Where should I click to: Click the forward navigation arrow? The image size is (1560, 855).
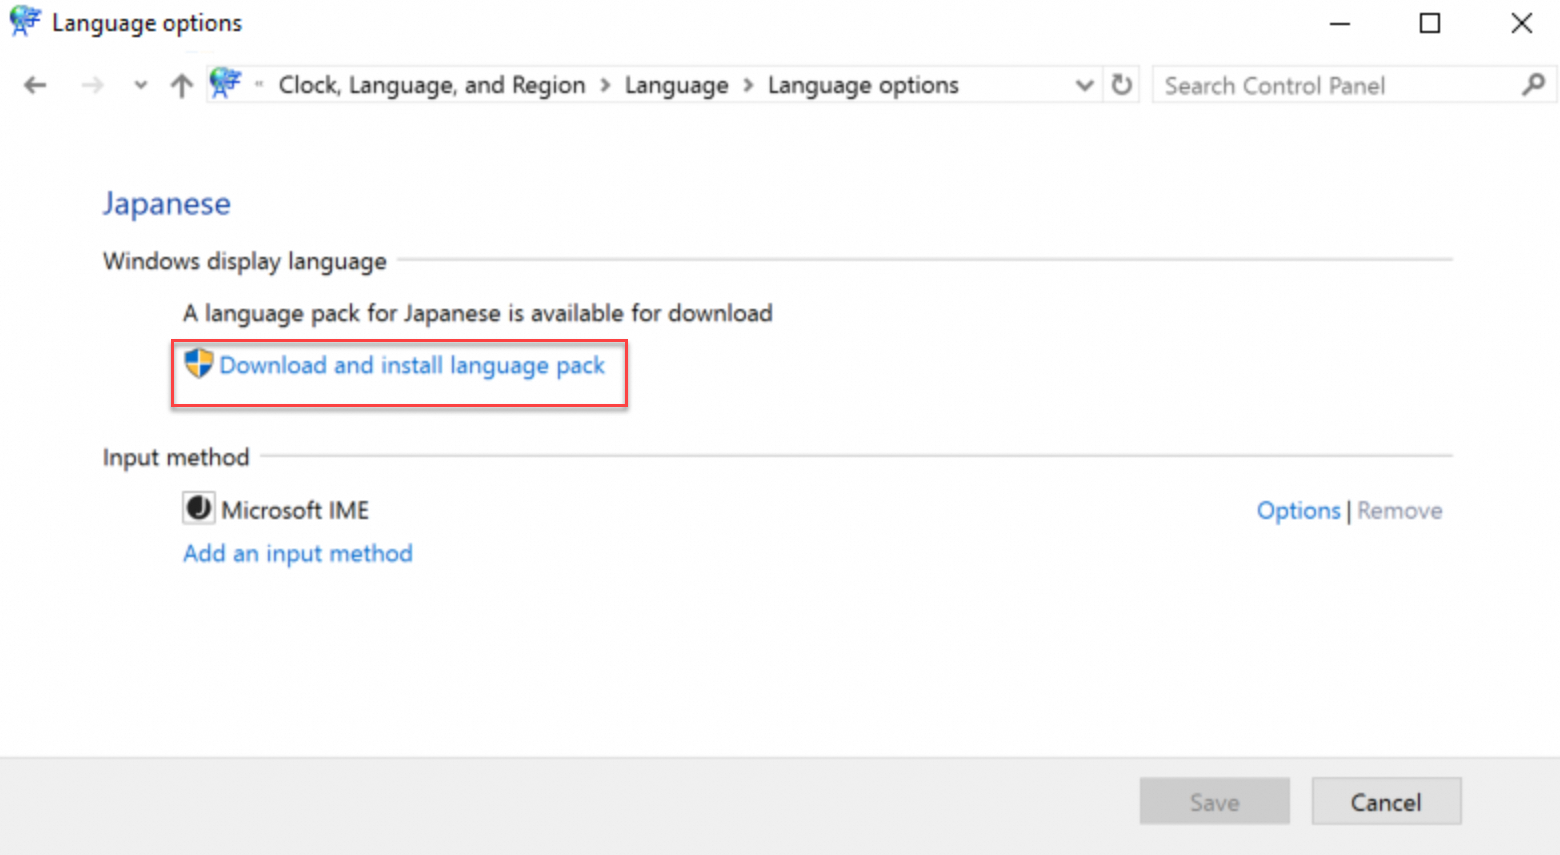tap(92, 86)
